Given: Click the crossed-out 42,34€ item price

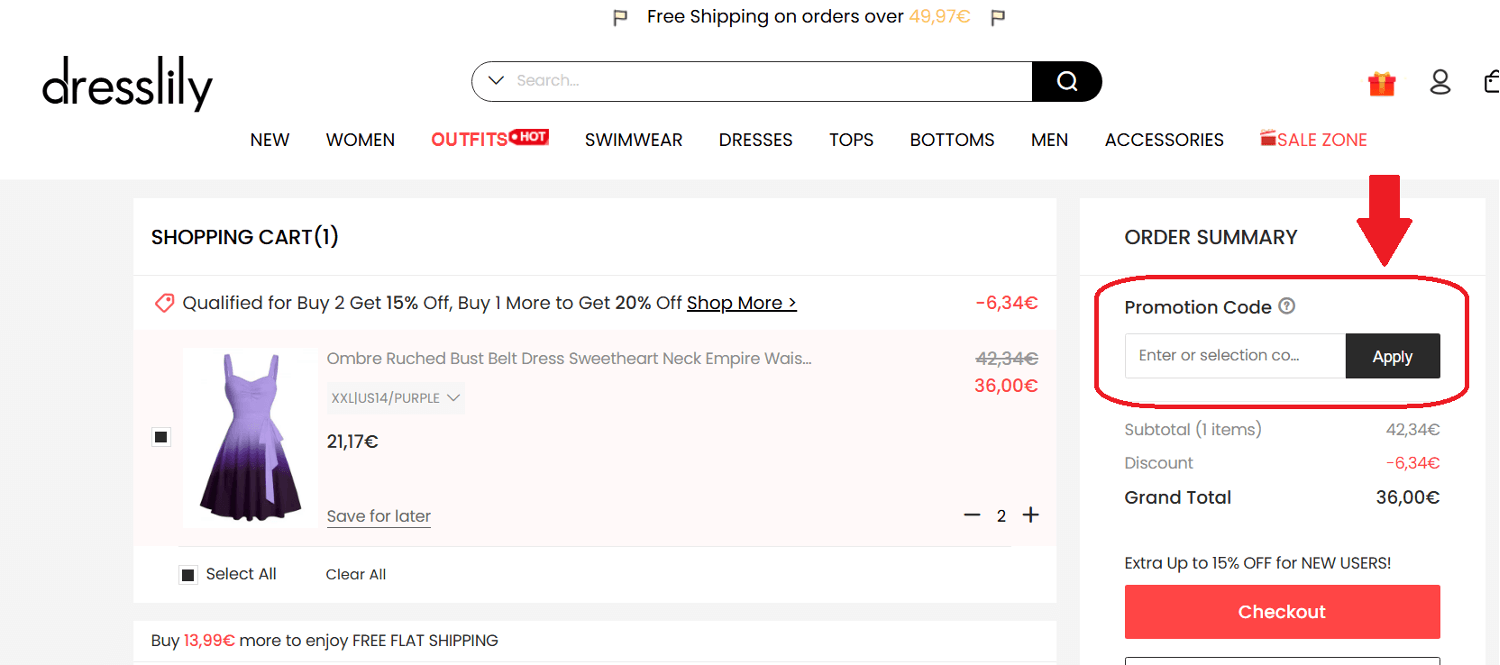Looking at the screenshot, I should pos(1006,358).
